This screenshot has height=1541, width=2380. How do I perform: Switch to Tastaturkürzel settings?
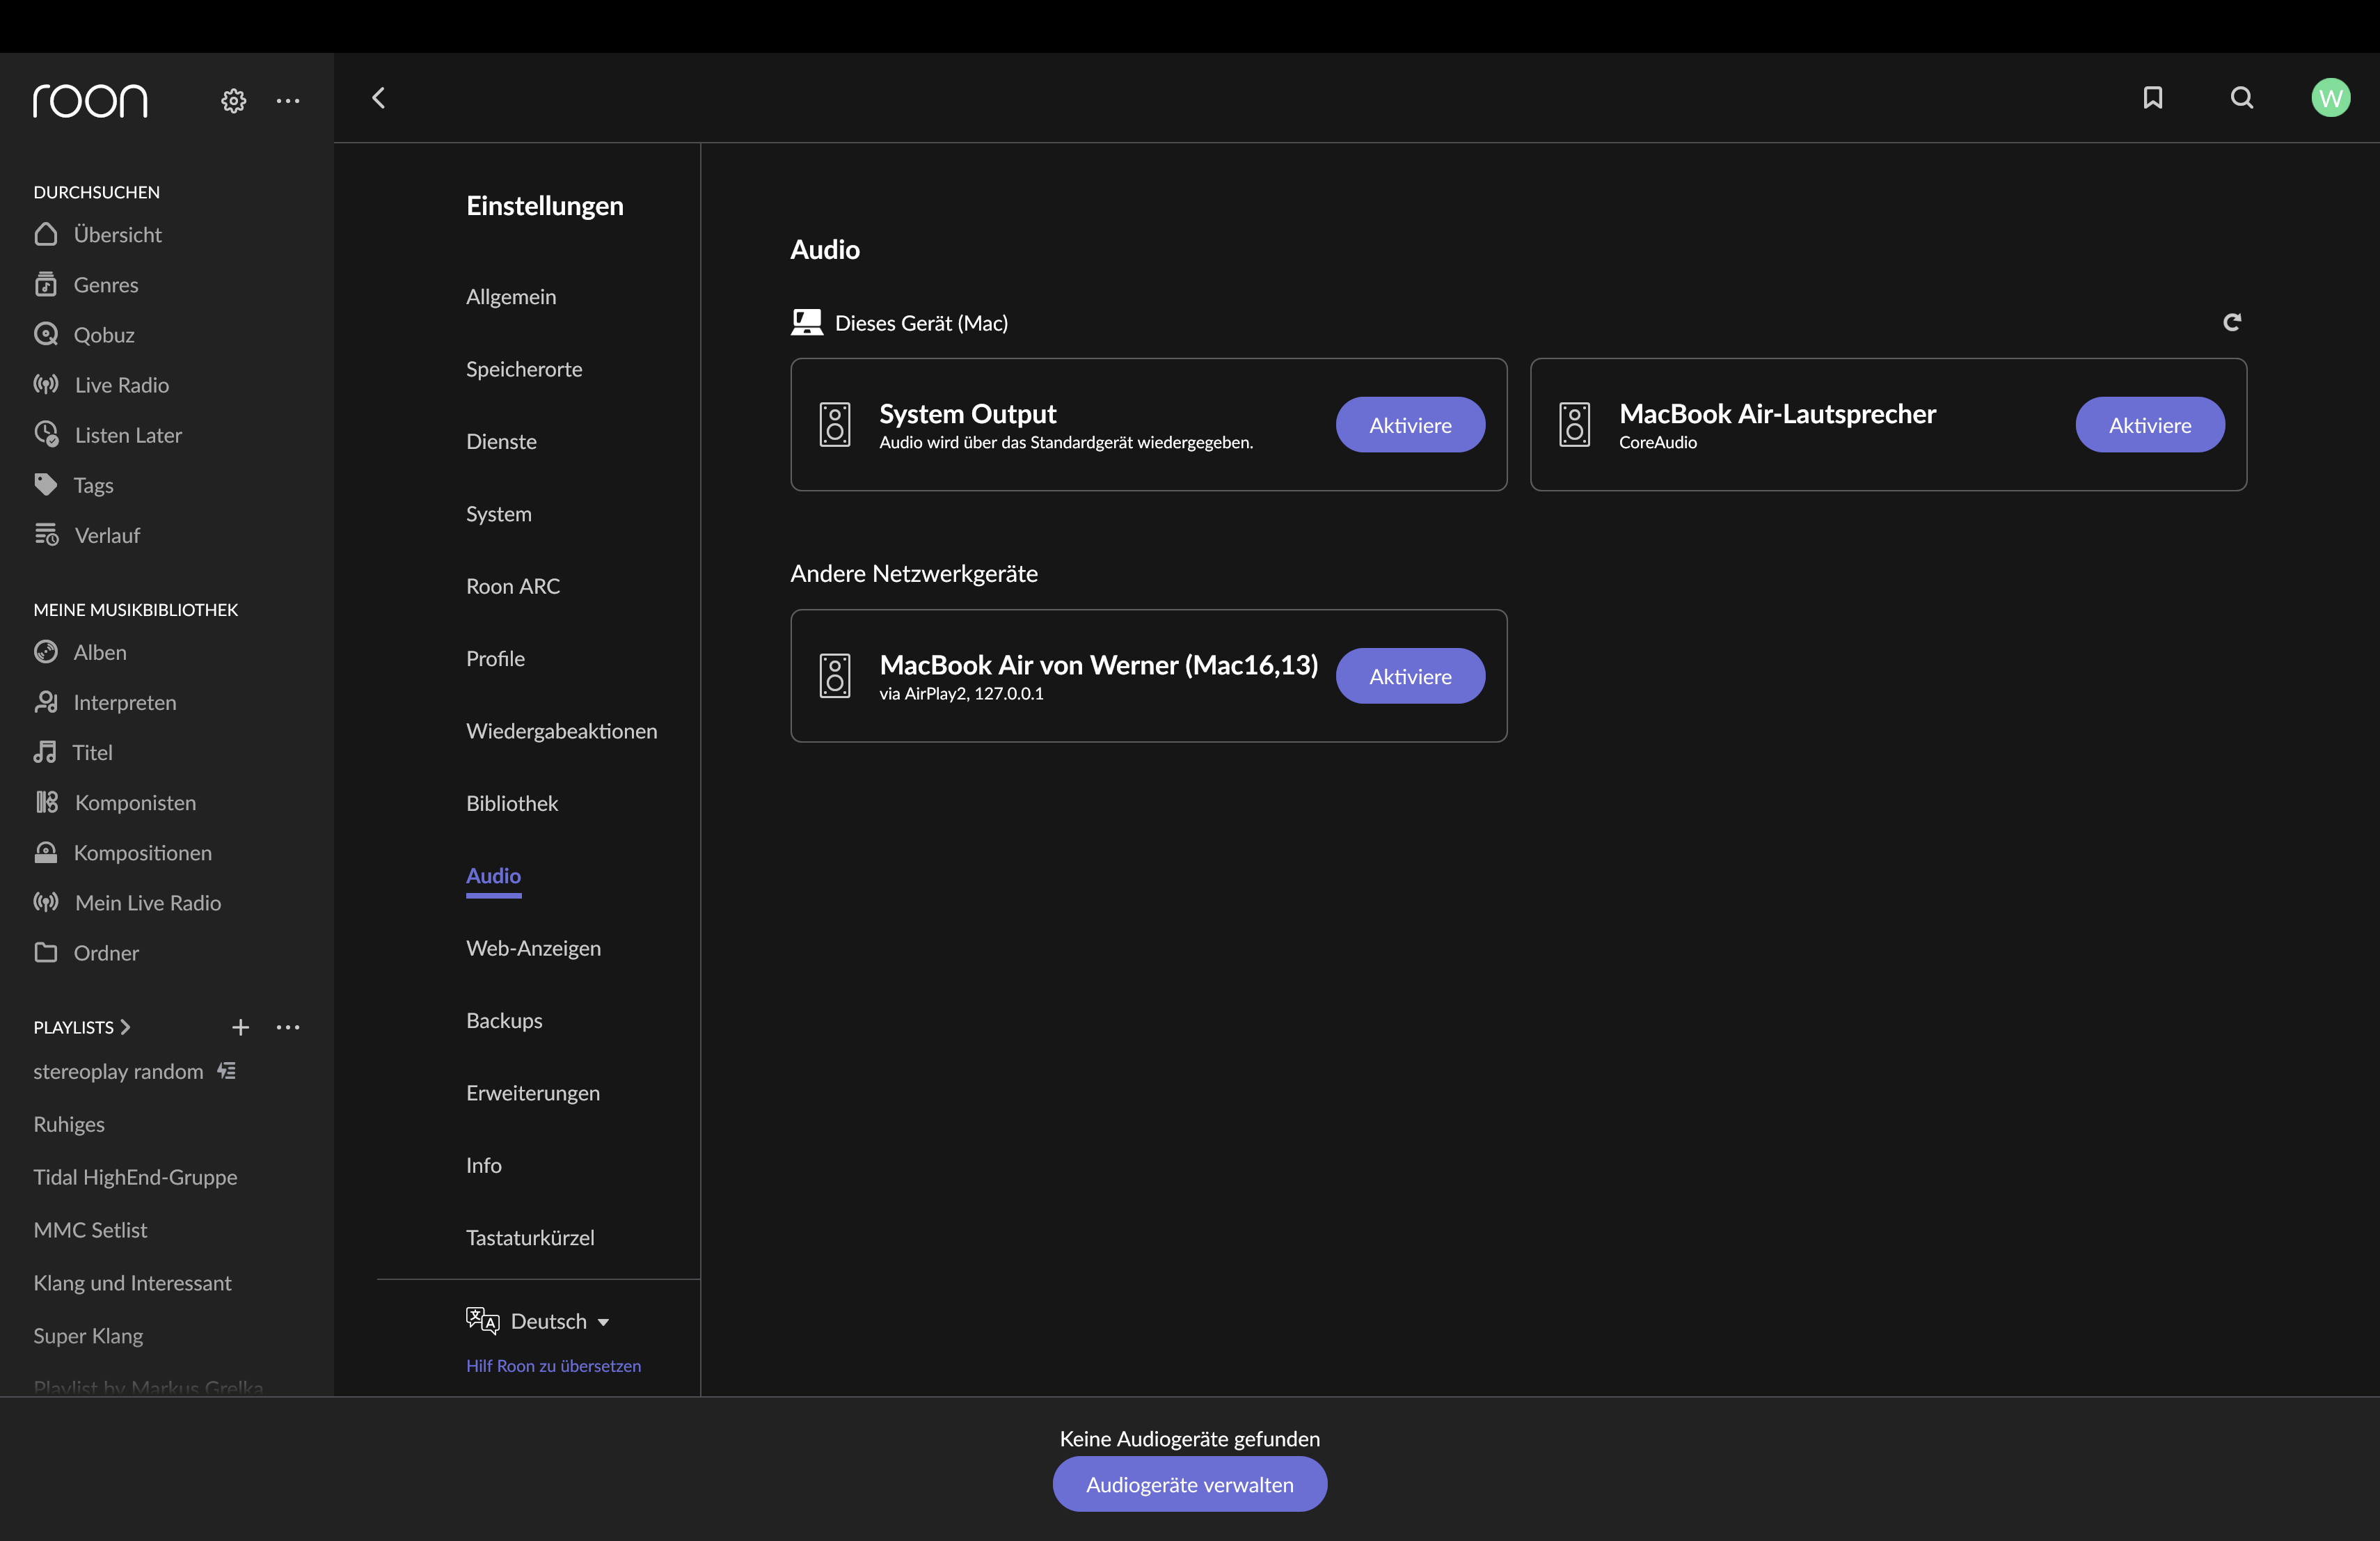pos(529,1237)
